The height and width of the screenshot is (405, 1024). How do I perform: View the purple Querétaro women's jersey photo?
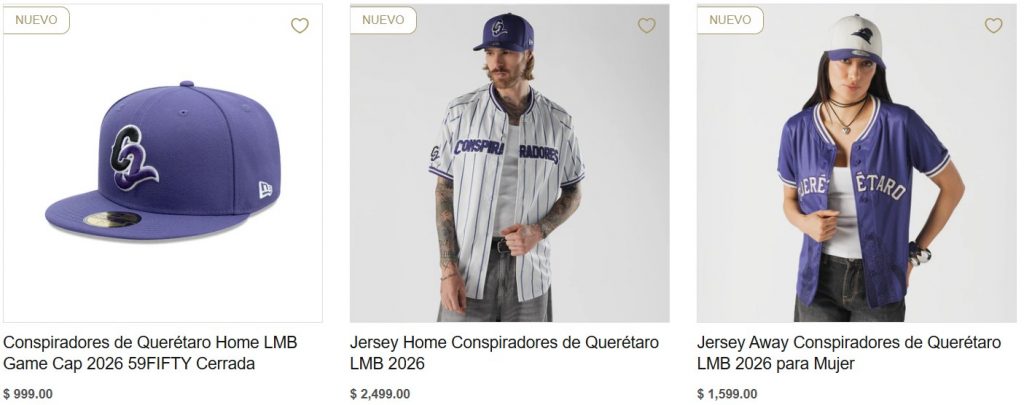pos(856,163)
